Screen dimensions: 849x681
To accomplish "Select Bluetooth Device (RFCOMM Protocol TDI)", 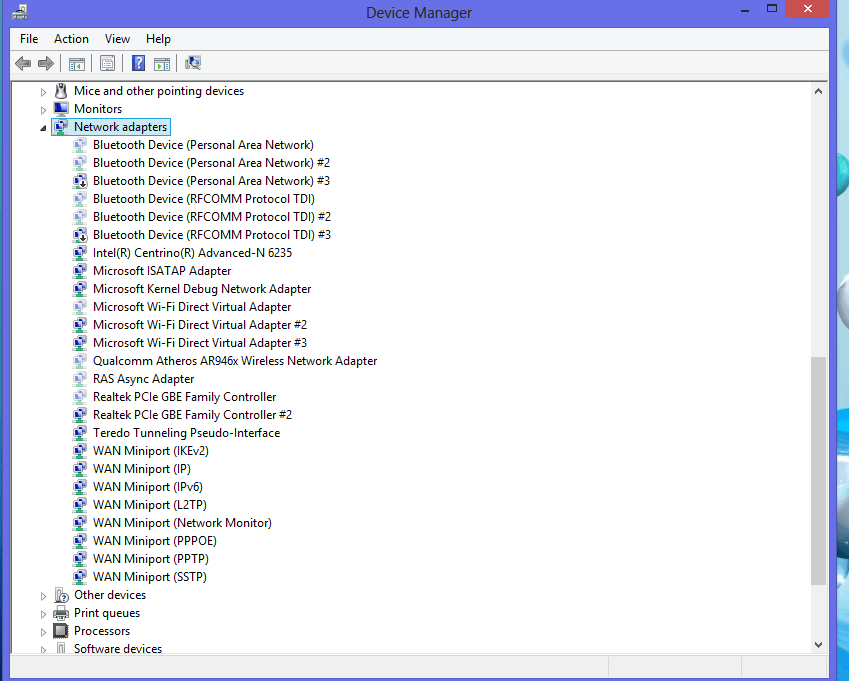I will pos(204,199).
